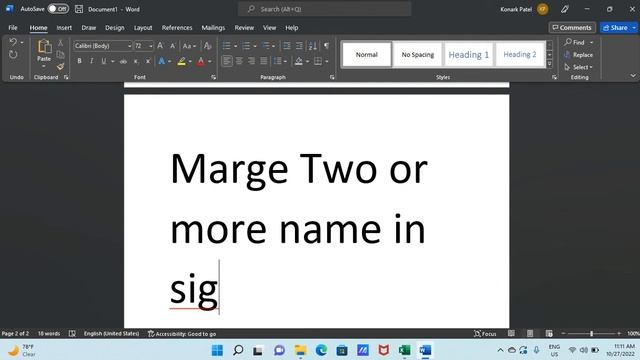This screenshot has height=360, width=640.
Task: Apply the red font color
Action: pos(201,61)
